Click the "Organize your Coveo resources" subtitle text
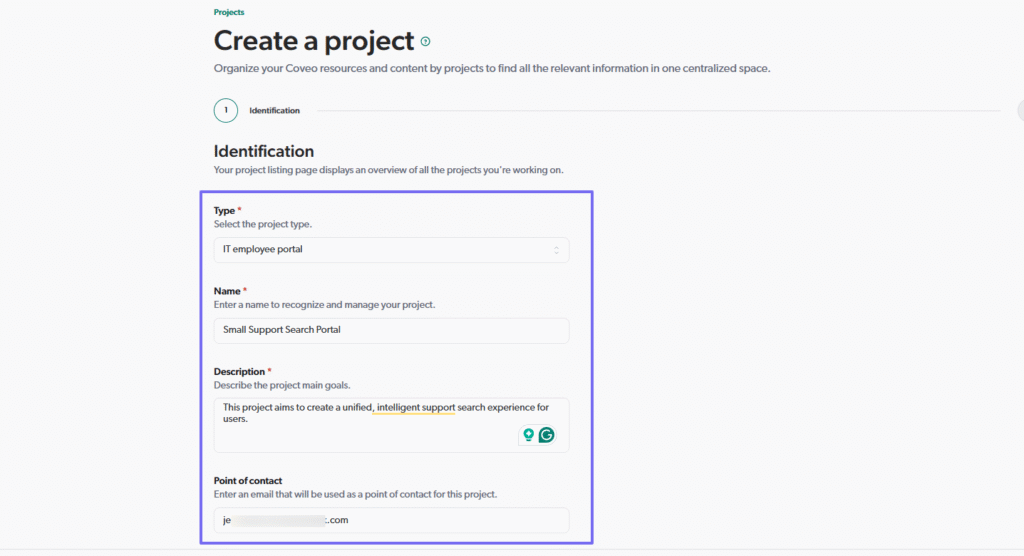The image size is (1024, 556). coord(492,69)
